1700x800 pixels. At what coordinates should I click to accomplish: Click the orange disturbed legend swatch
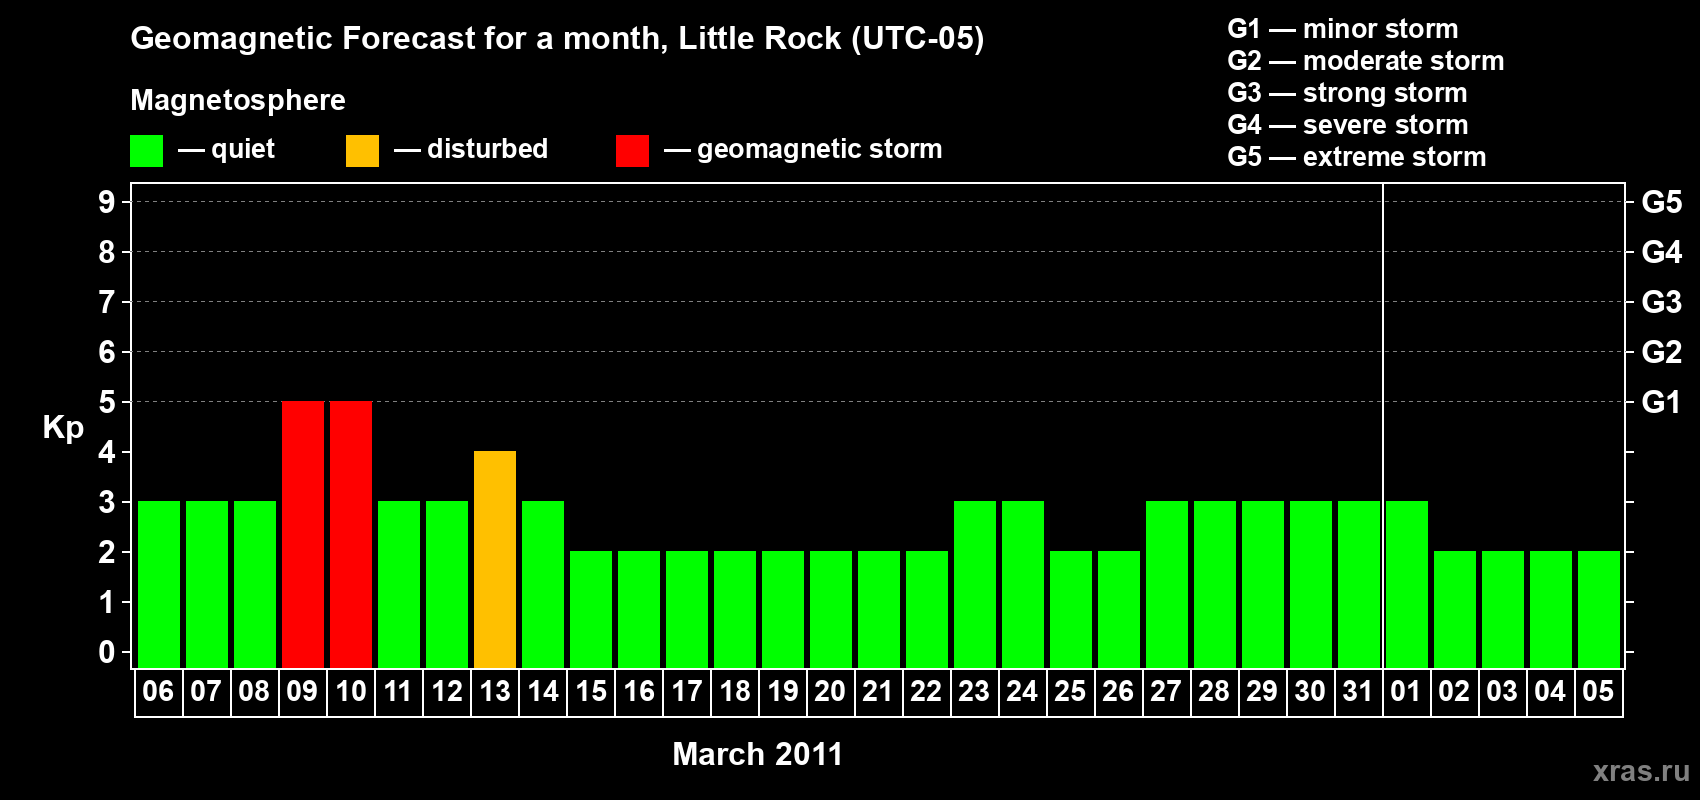(362, 151)
